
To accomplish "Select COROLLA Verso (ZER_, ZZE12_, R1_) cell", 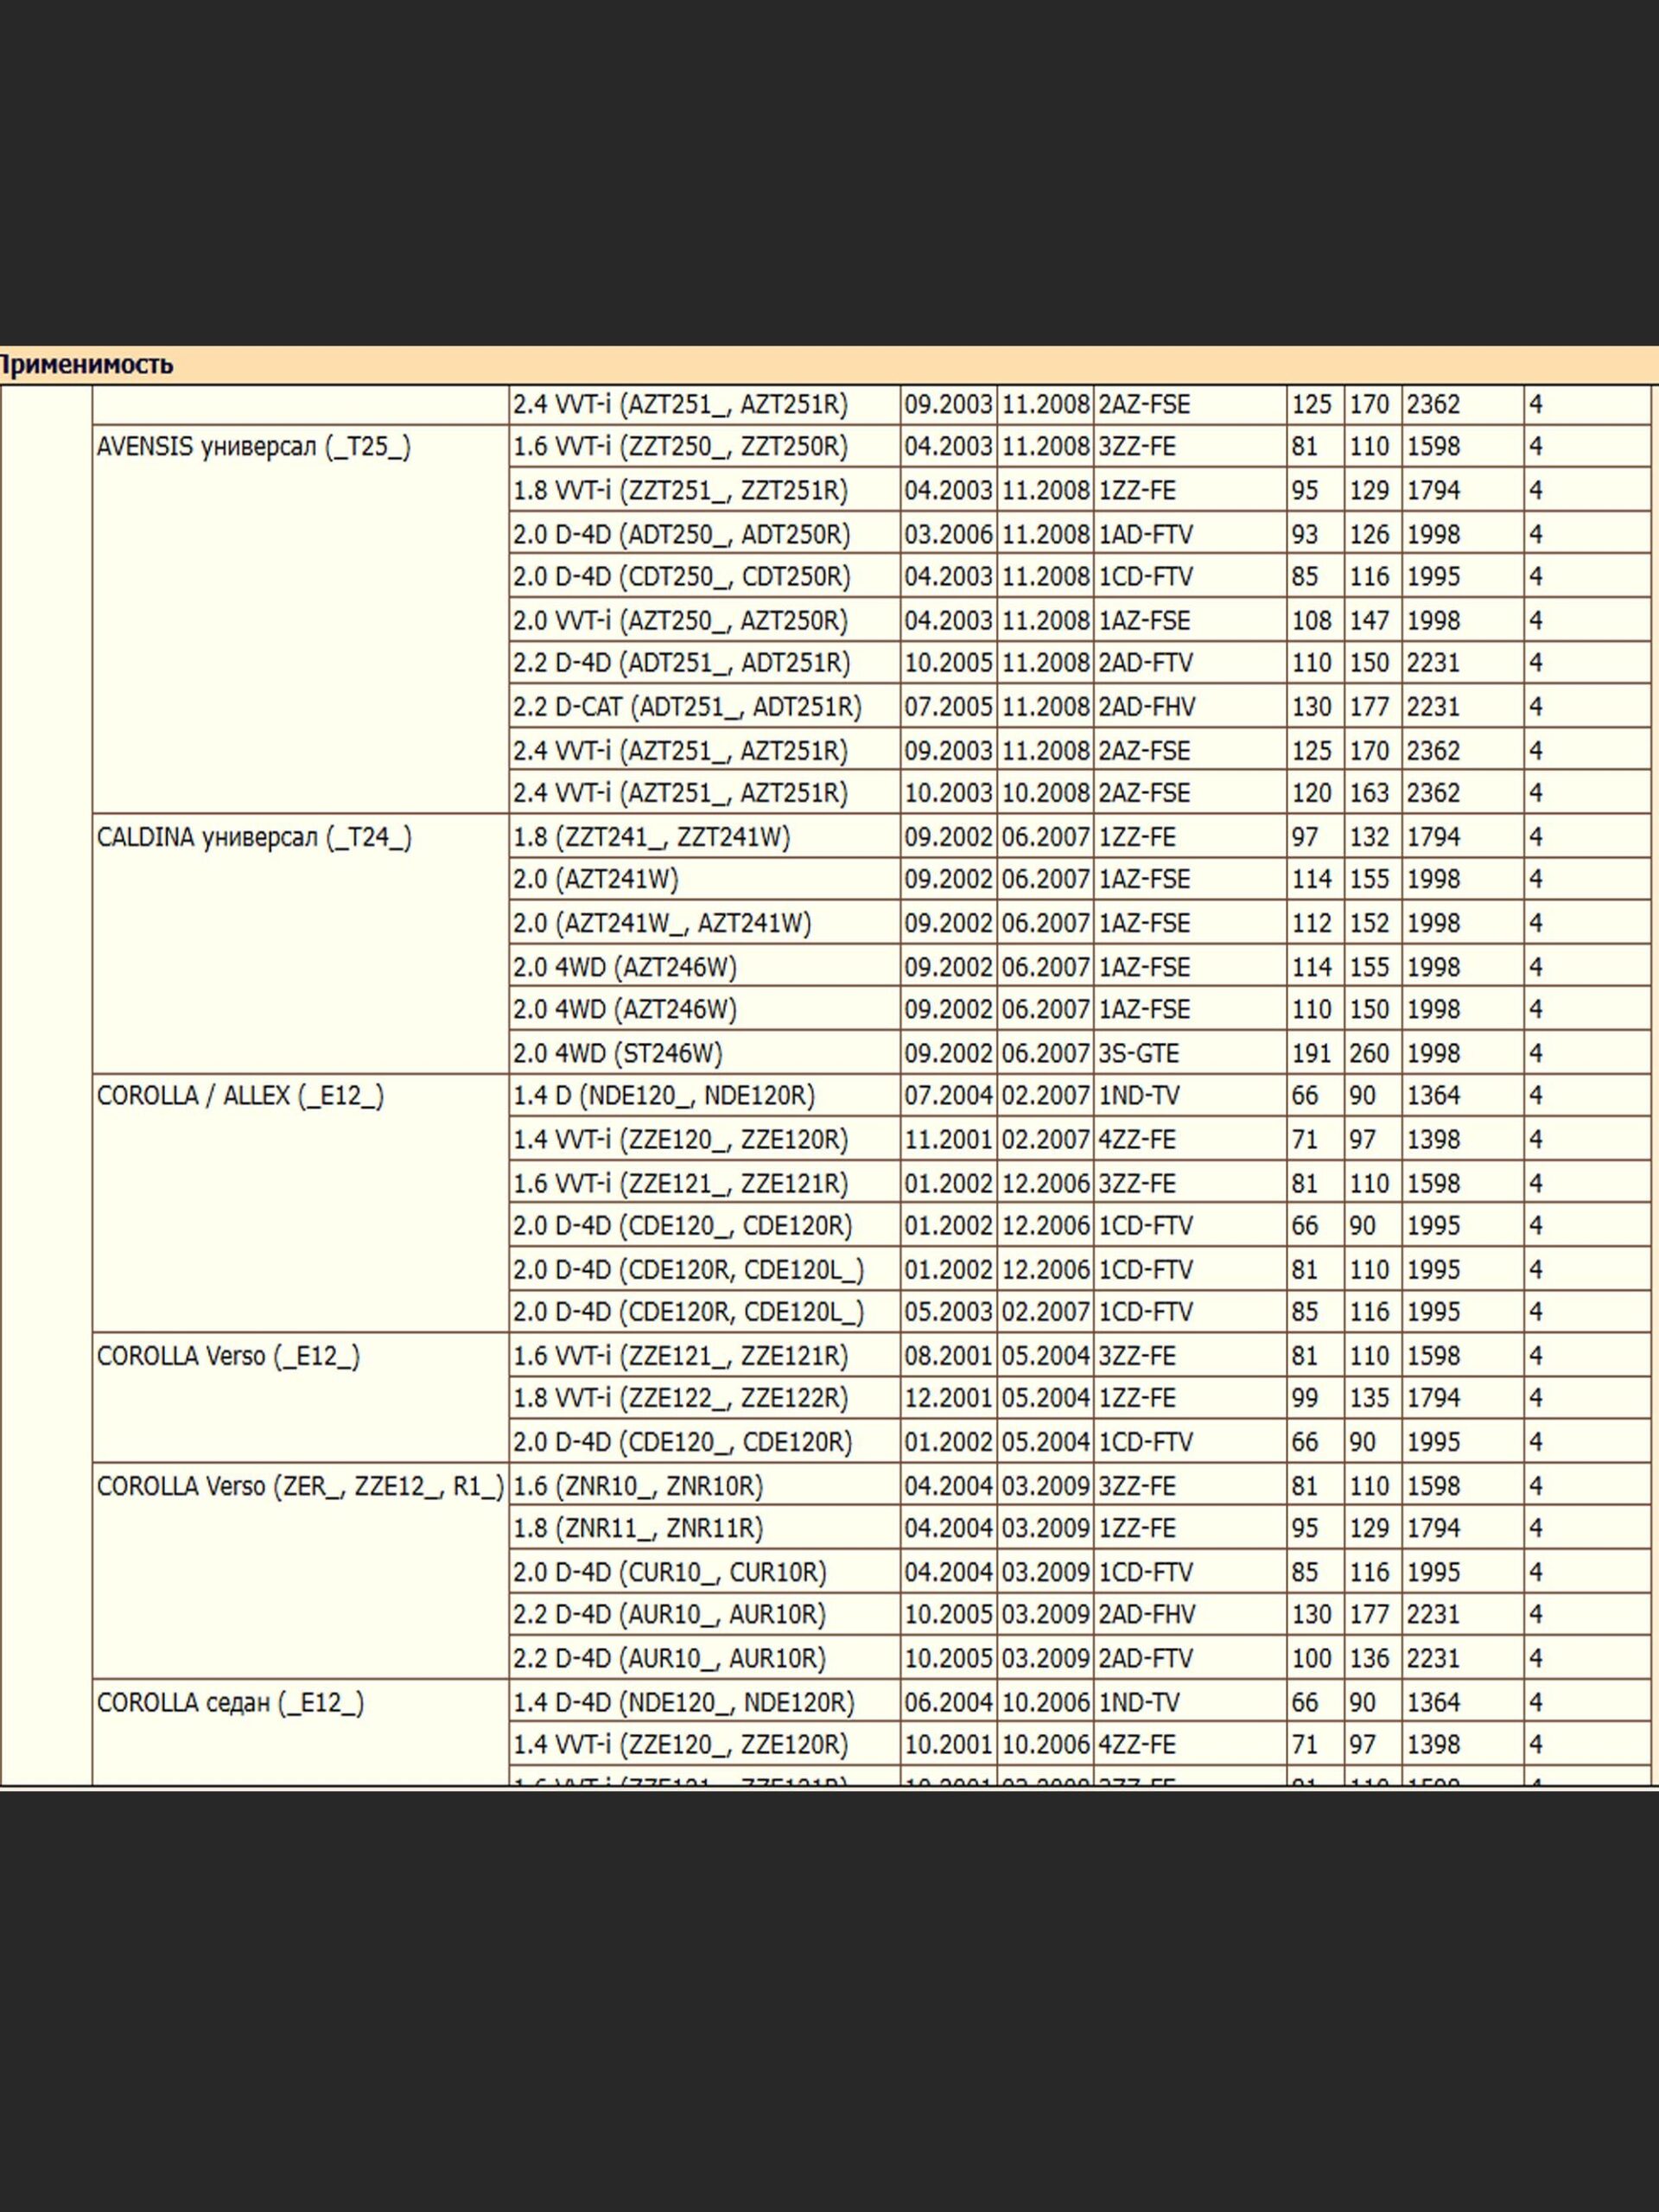I will pos(300,1486).
